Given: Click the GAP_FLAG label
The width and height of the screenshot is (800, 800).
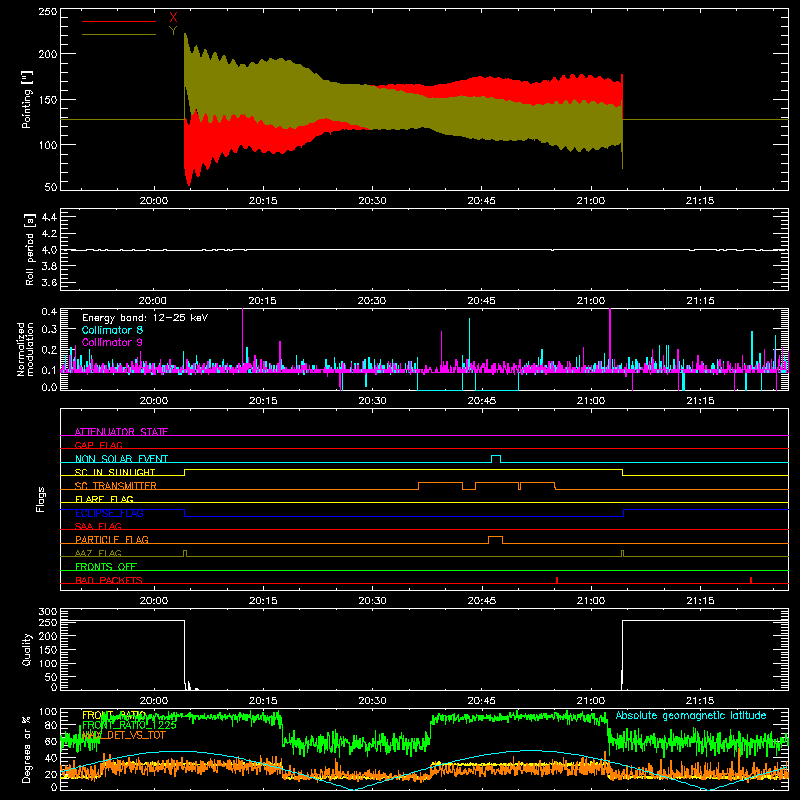Looking at the screenshot, I should 98,445.
